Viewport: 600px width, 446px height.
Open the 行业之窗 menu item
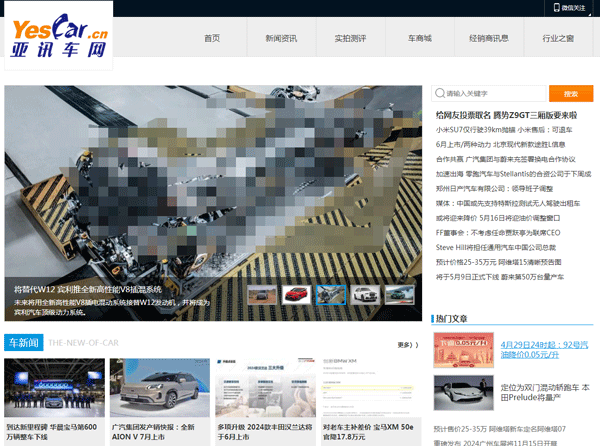[558, 38]
